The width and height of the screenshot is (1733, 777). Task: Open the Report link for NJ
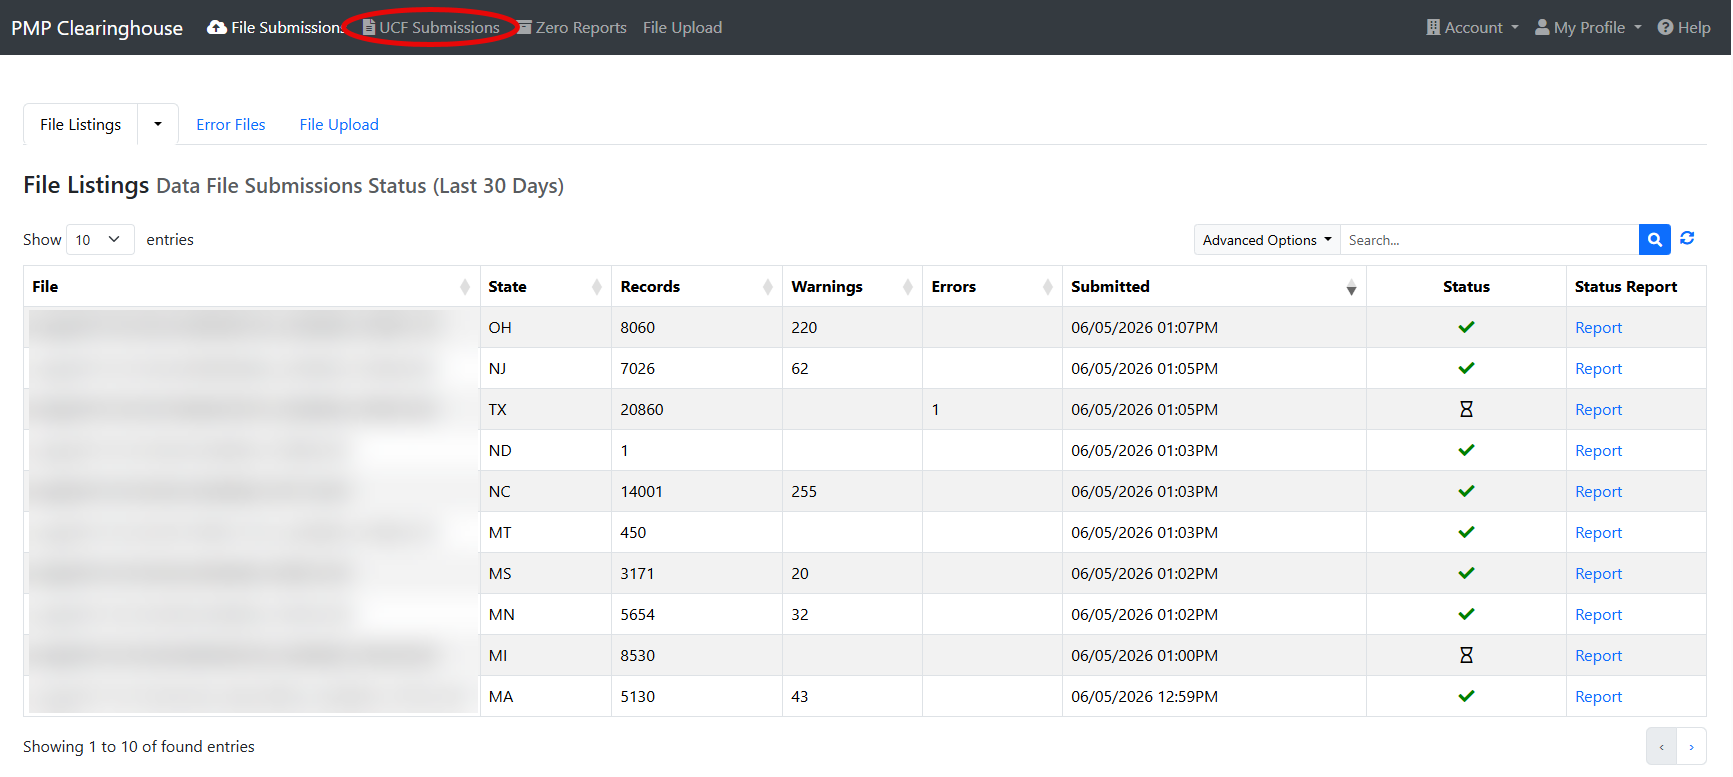coord(1598,369)
